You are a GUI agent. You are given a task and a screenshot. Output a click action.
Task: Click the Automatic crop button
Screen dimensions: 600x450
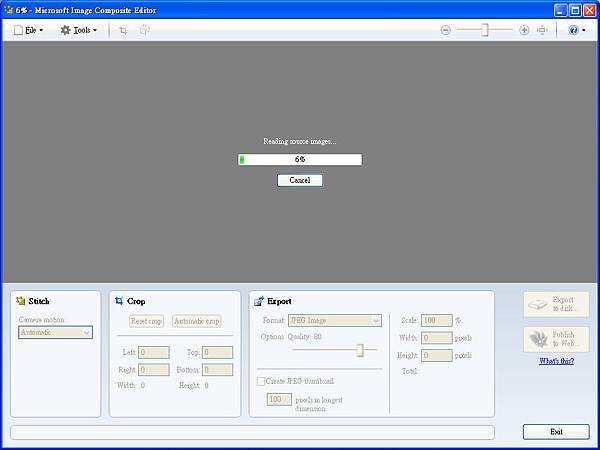coord(197,321)
